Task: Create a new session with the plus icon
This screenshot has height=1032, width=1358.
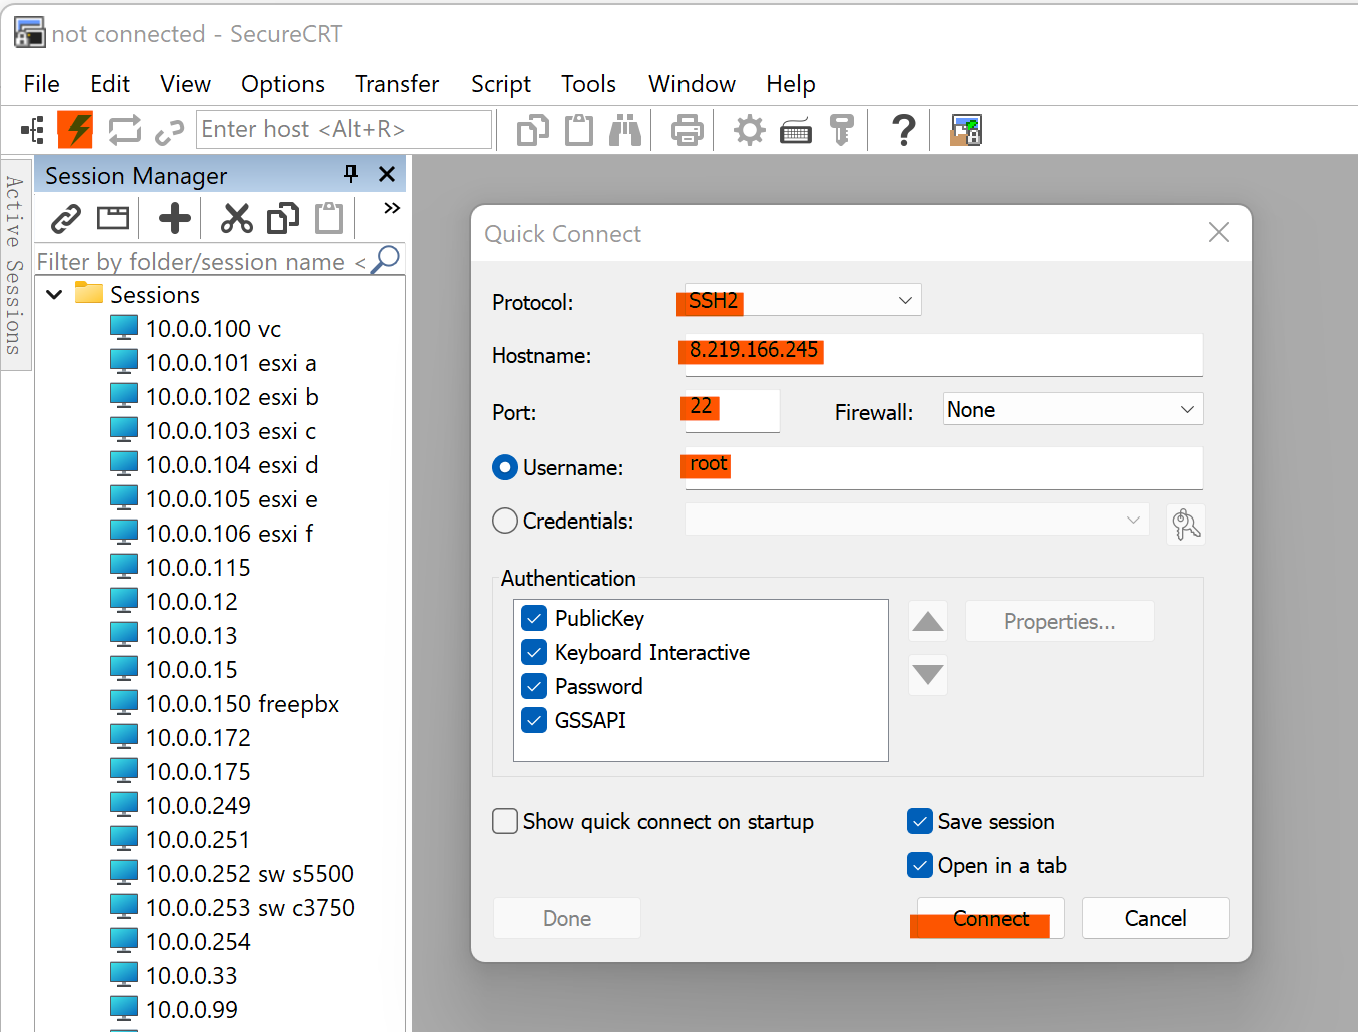Action: click(172, 217)
